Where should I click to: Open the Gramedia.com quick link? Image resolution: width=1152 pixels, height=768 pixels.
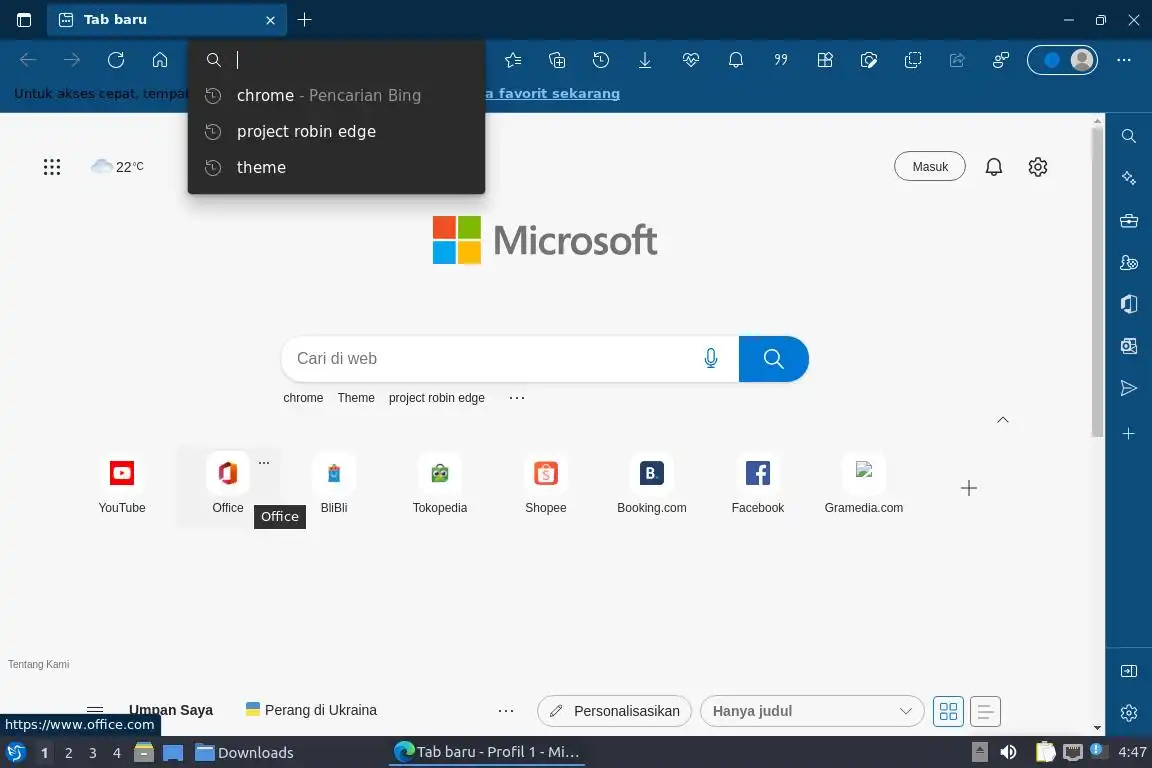point(864,486)
